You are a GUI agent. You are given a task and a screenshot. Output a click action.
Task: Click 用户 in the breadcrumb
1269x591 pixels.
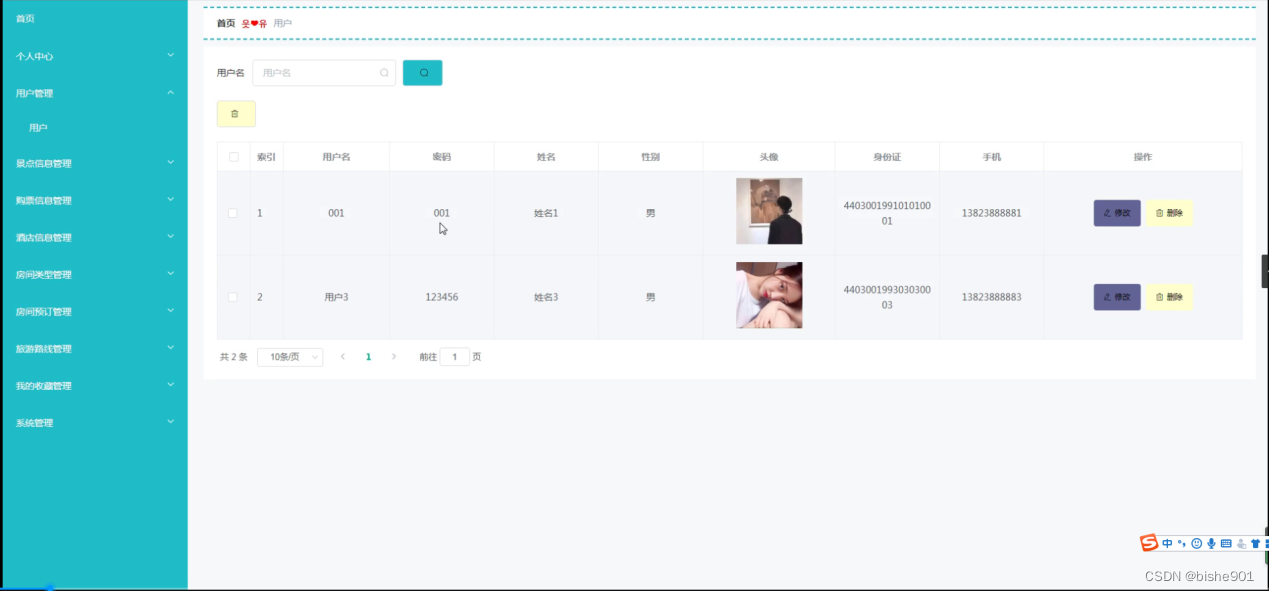283,23
